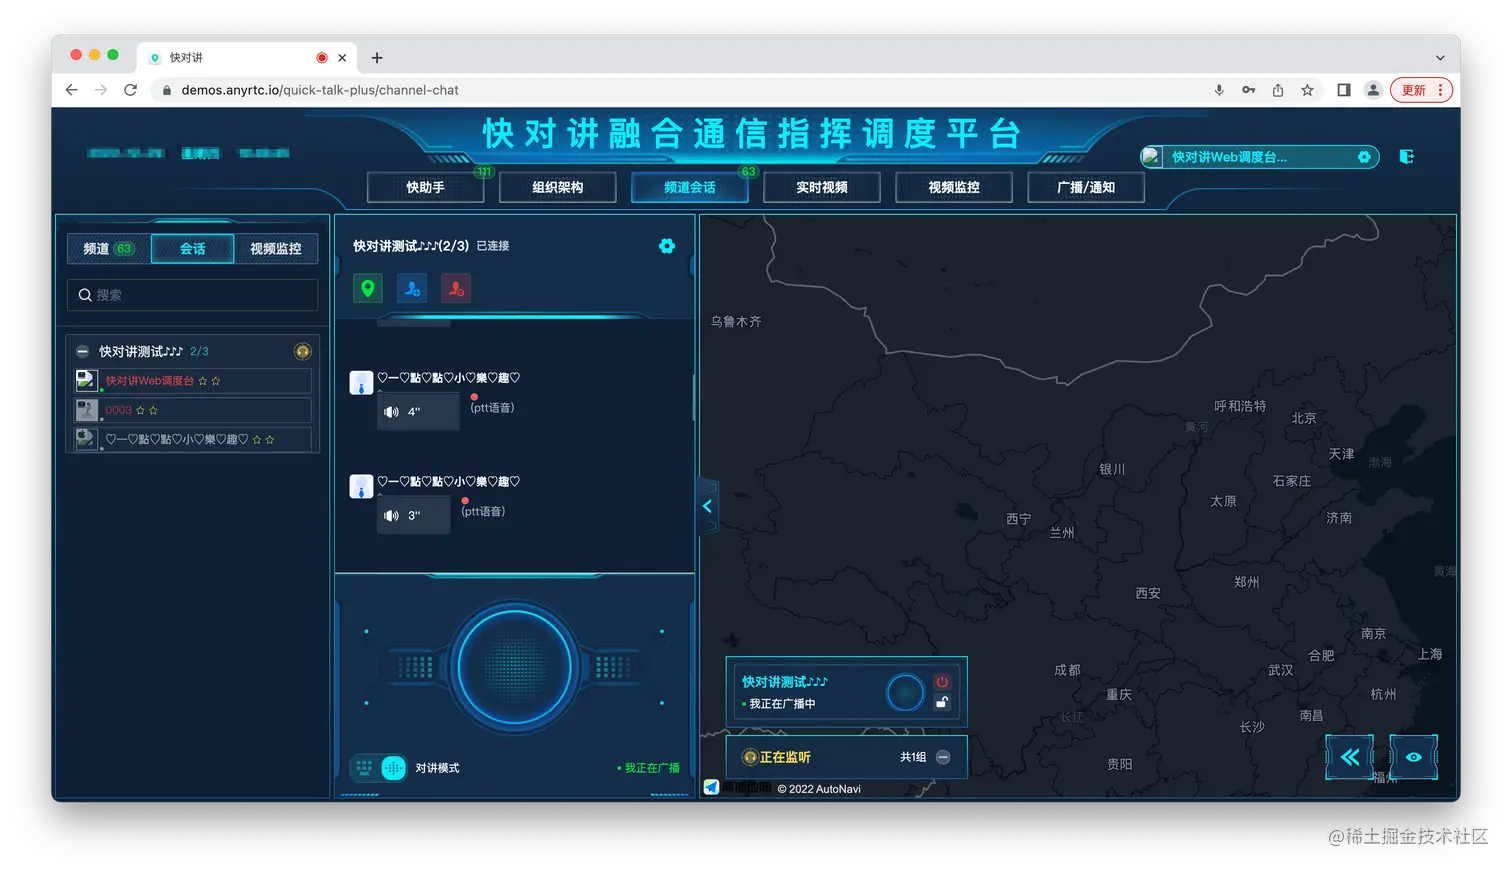Open the Chrome profile avatar
The width and height of the screenshot is (1512, 870).
1374,90
